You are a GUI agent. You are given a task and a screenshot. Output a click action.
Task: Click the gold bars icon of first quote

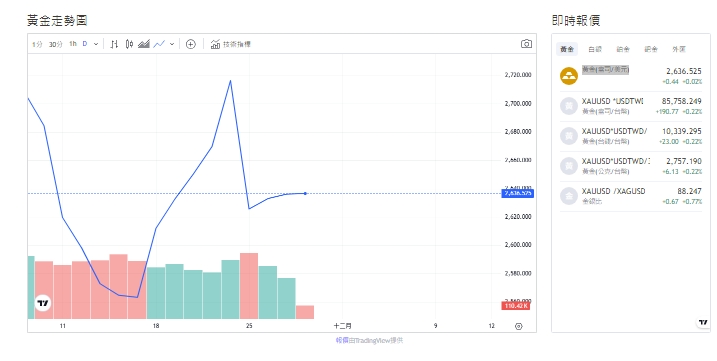pyautogui.click(x=569, y=76)
